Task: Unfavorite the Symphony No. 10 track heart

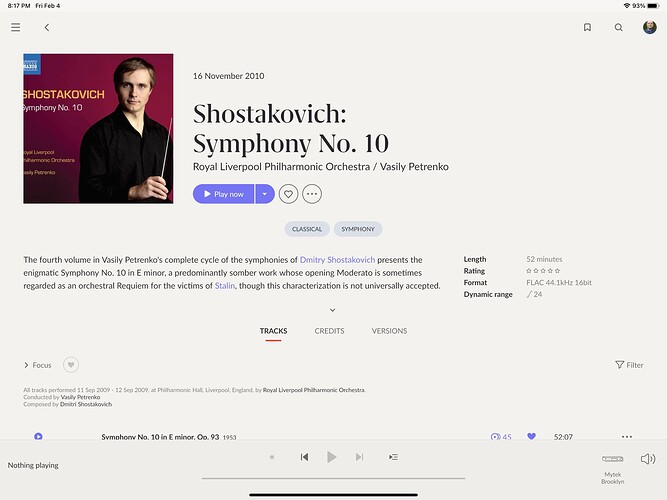Action: (531, 436)
